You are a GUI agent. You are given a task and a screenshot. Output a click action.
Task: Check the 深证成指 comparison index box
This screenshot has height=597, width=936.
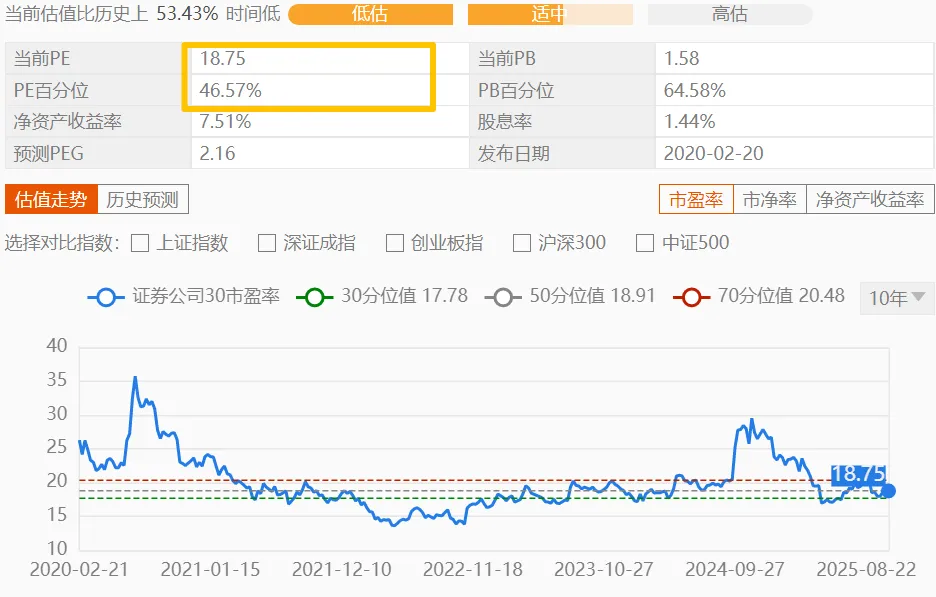click(x=267, y=243)
